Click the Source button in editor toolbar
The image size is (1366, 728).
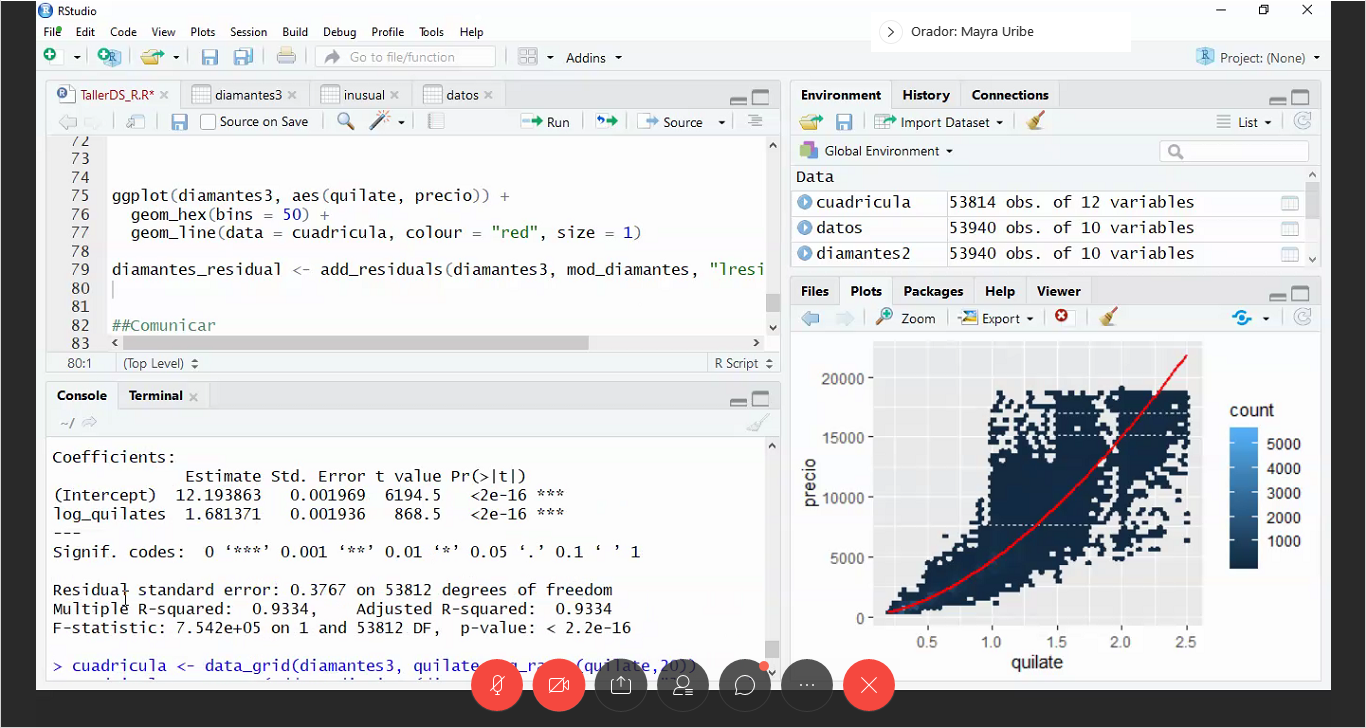[x=674, y=122]
